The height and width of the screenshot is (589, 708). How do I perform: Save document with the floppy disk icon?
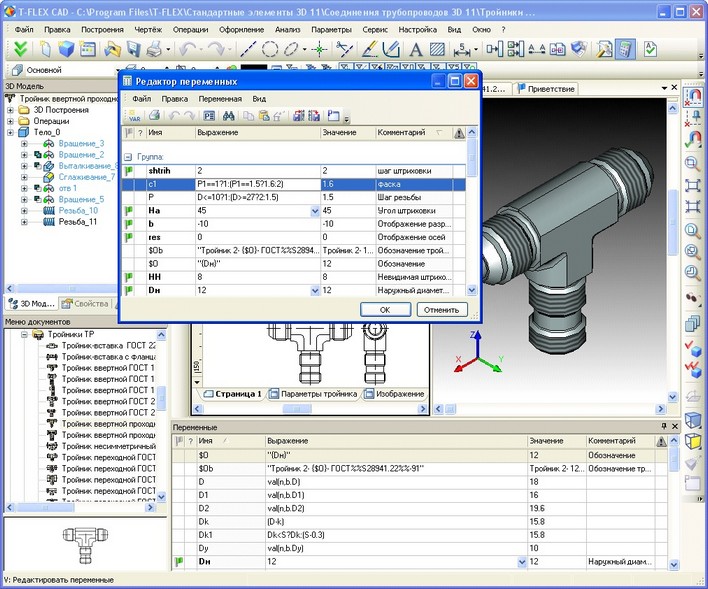click(134, 49)
